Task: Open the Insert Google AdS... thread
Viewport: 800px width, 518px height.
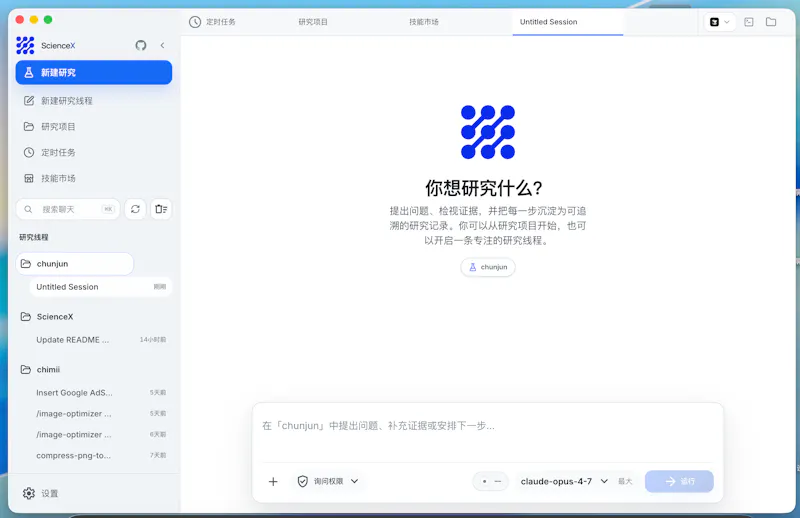Action: click(x=101, y=392)
